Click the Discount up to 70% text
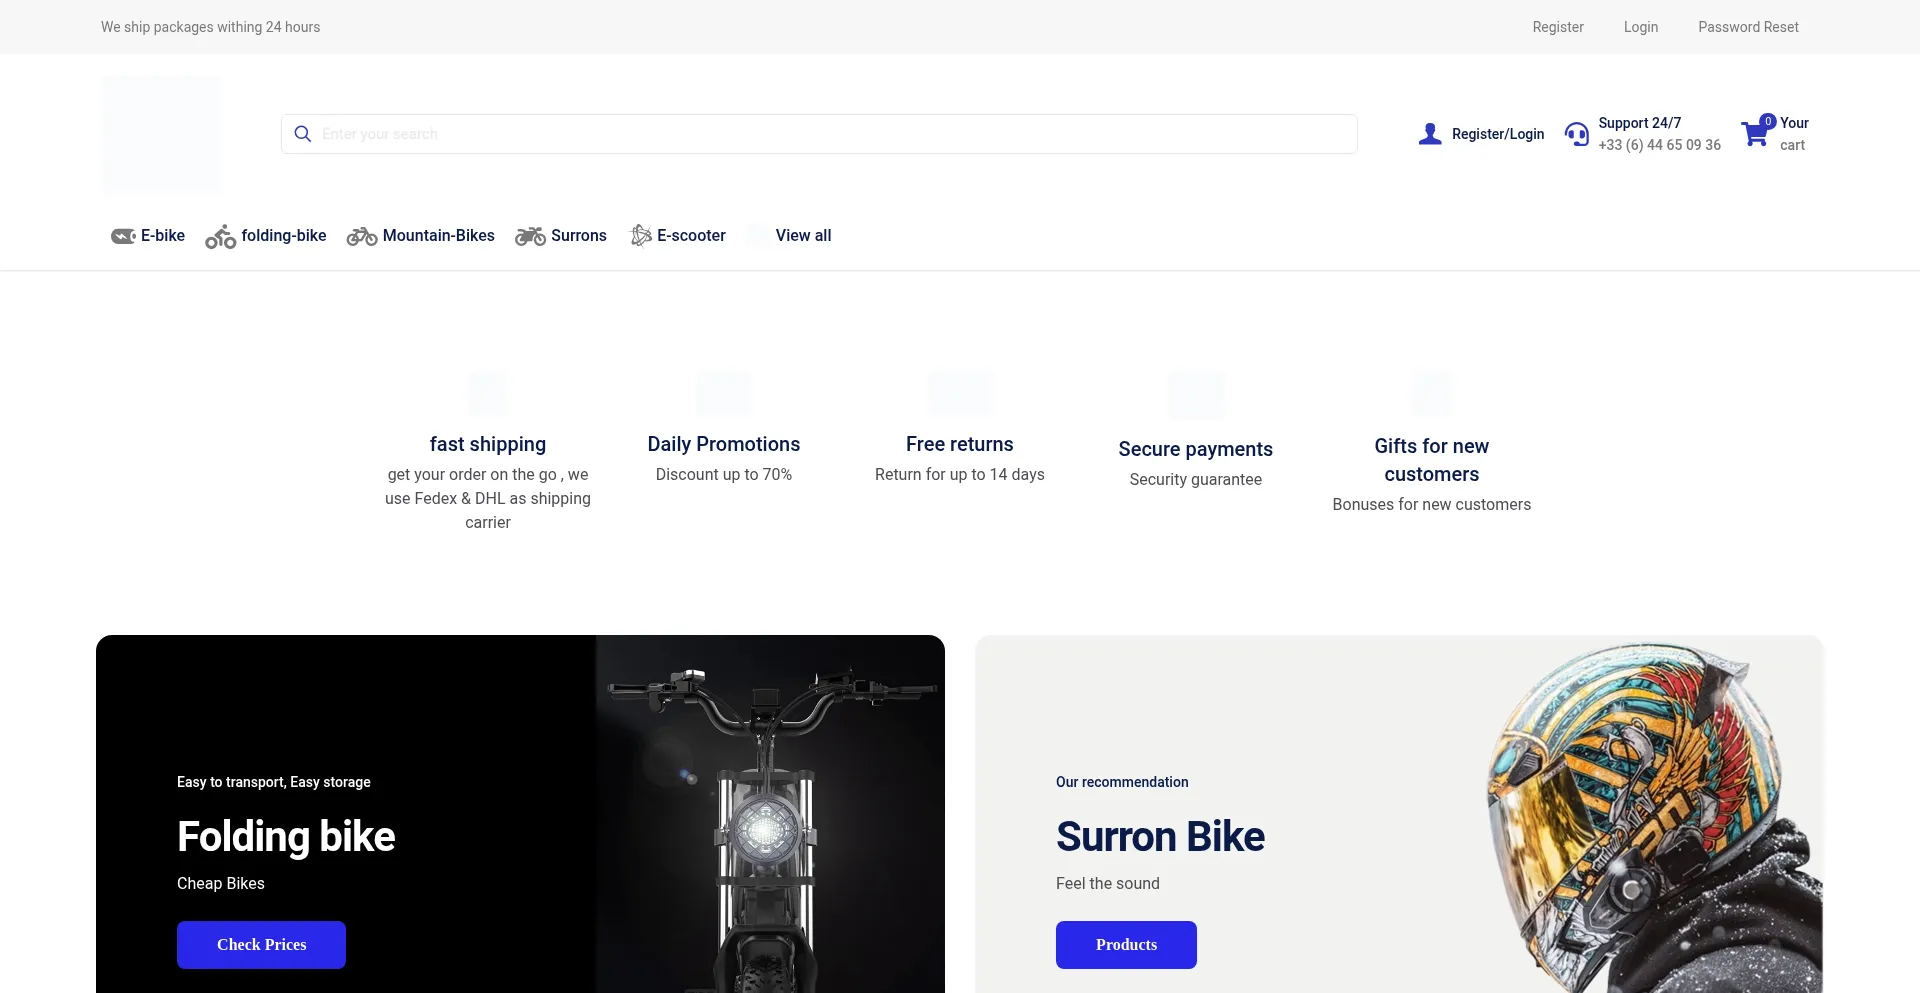Screen dimensions: 1920x993 [724, 475]
